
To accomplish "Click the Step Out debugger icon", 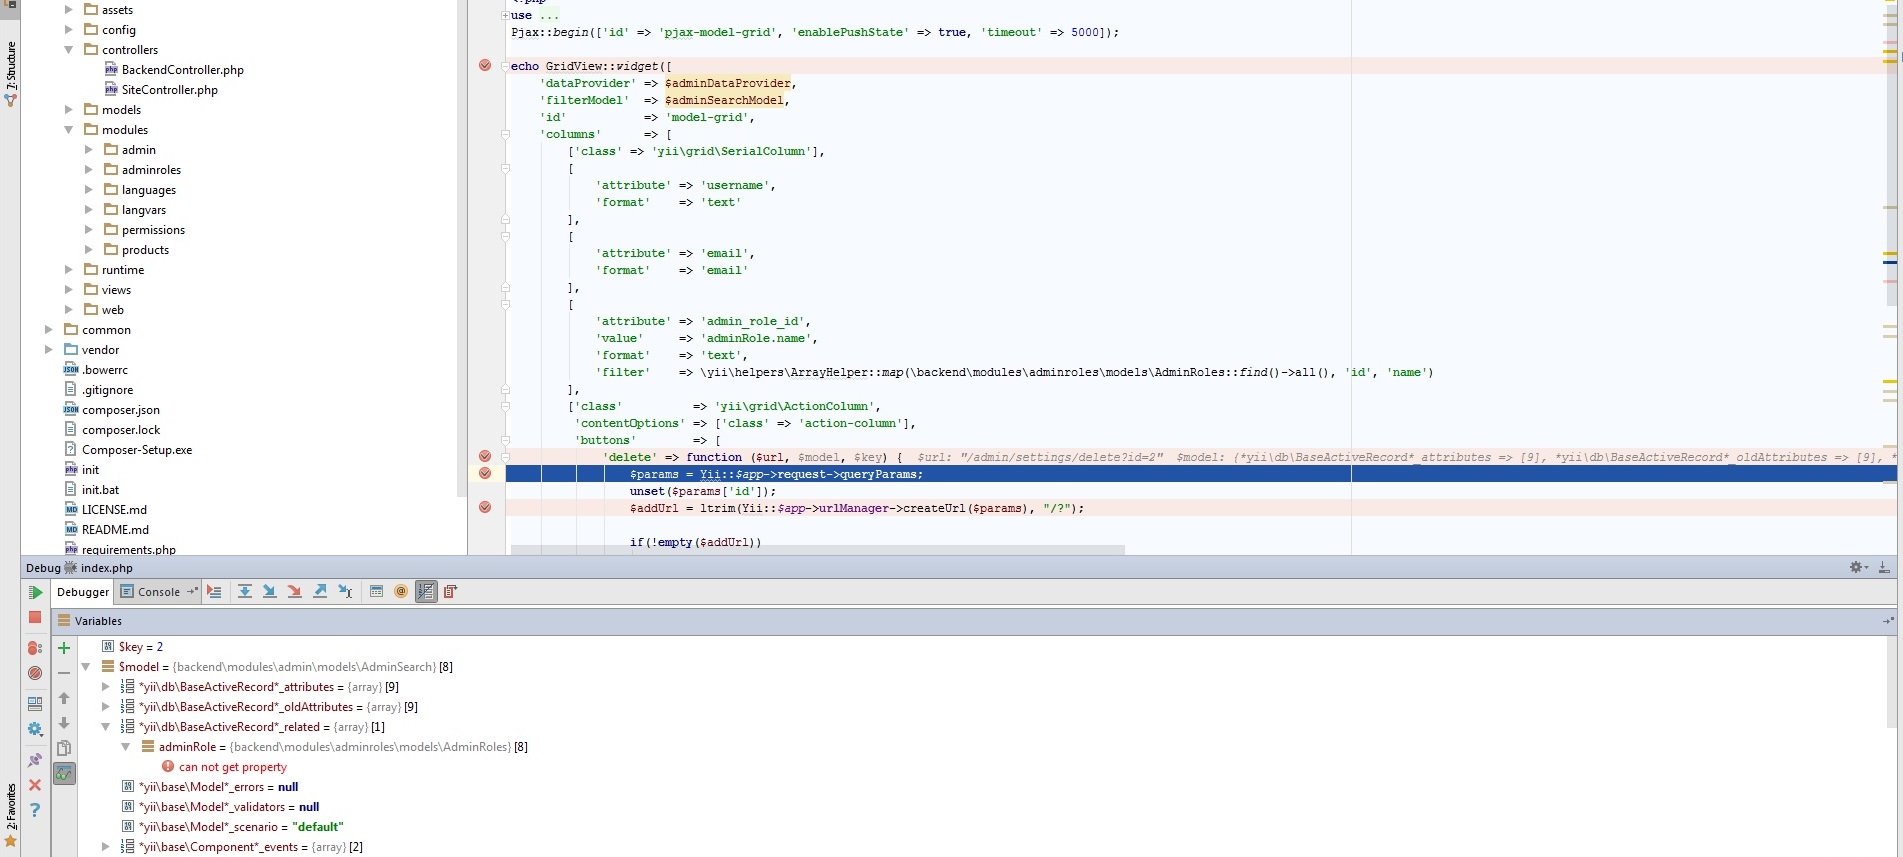I will point(320,592).
